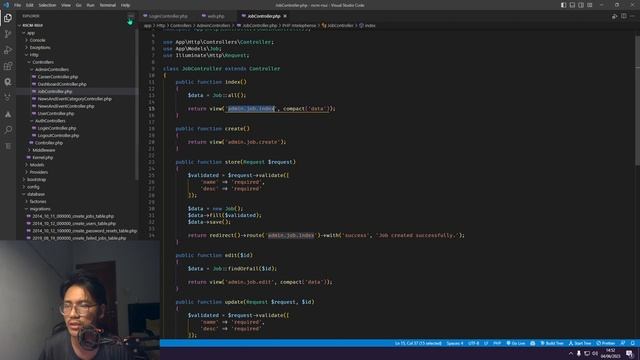
Task: Open the Edit menu
Action: (x=30, y=5)
